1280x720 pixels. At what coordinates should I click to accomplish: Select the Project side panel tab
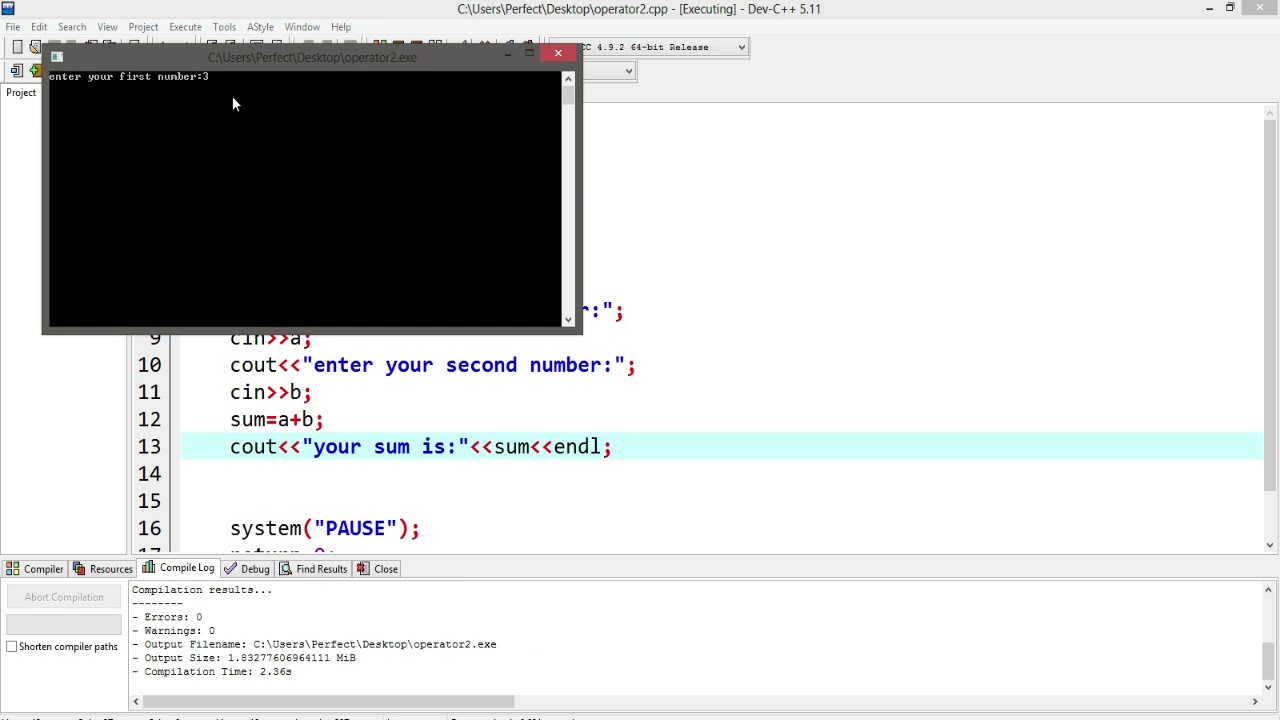click(21, 93)
